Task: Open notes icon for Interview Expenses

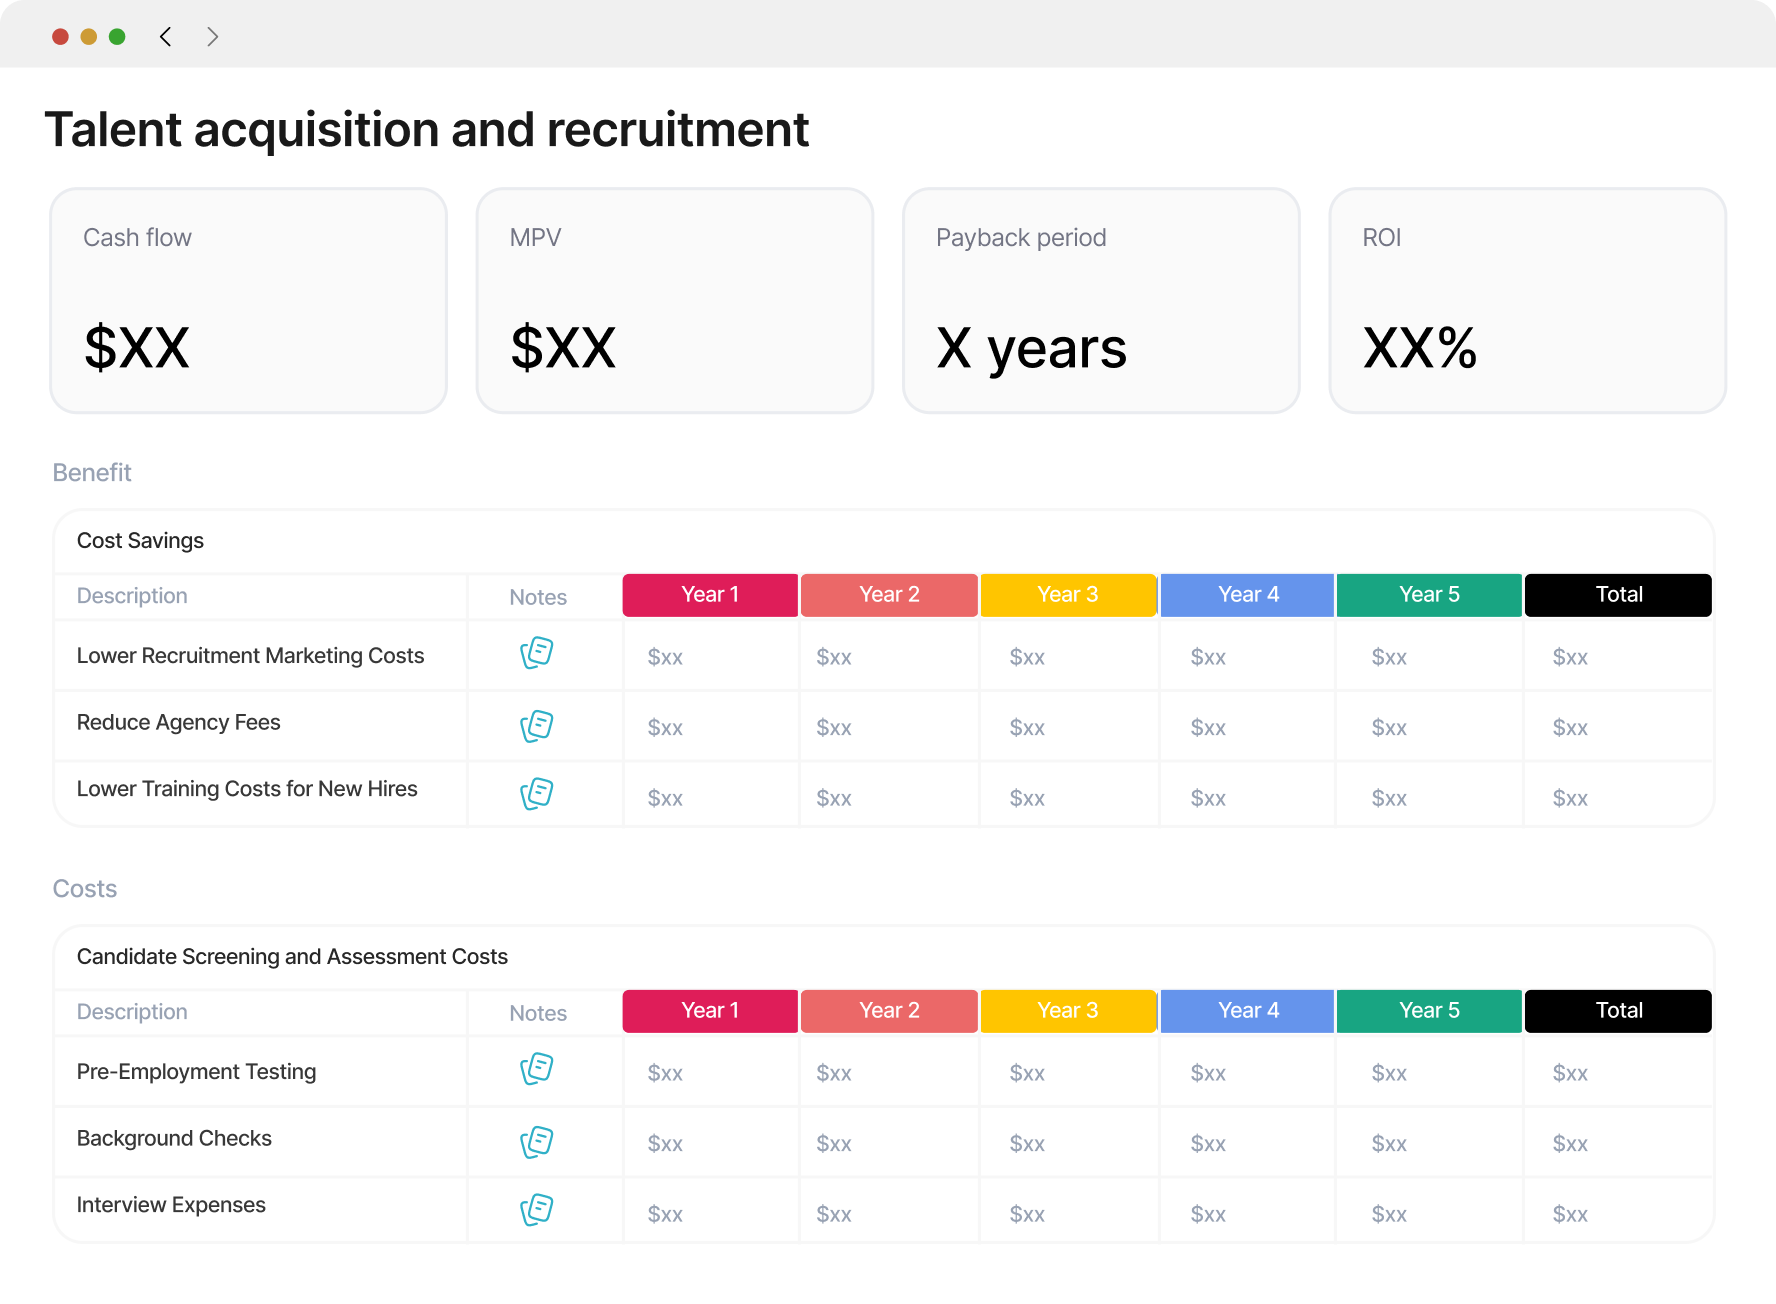Action: (537, 1210)
